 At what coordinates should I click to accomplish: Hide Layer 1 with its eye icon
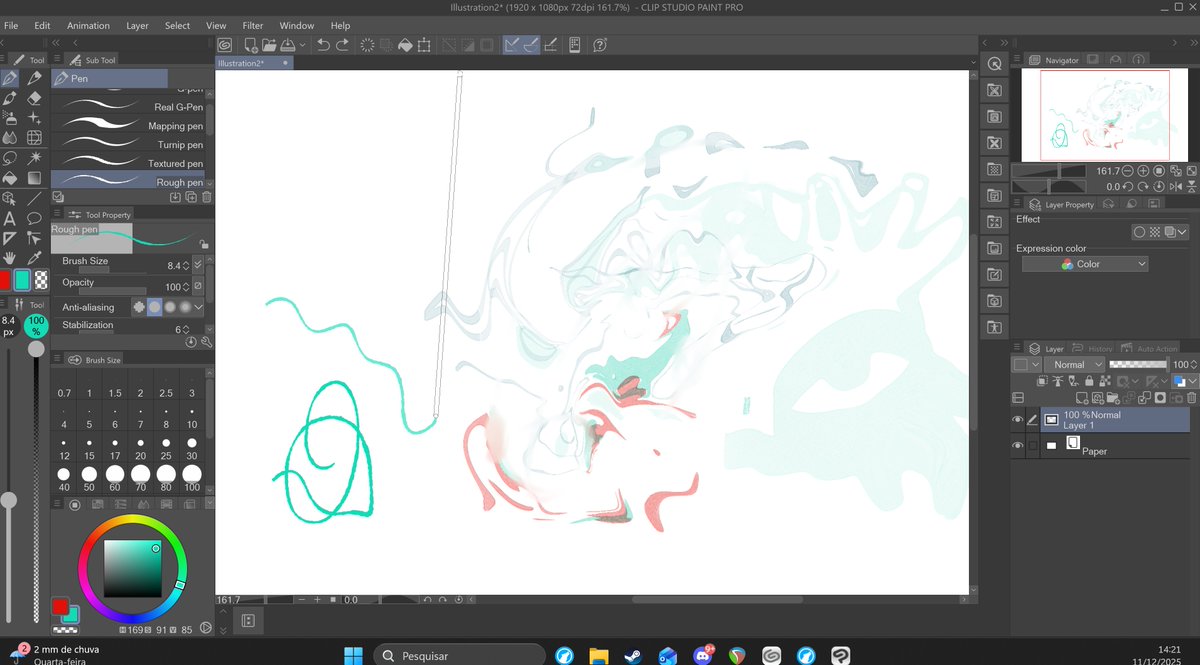click(x=1018, y=420)
